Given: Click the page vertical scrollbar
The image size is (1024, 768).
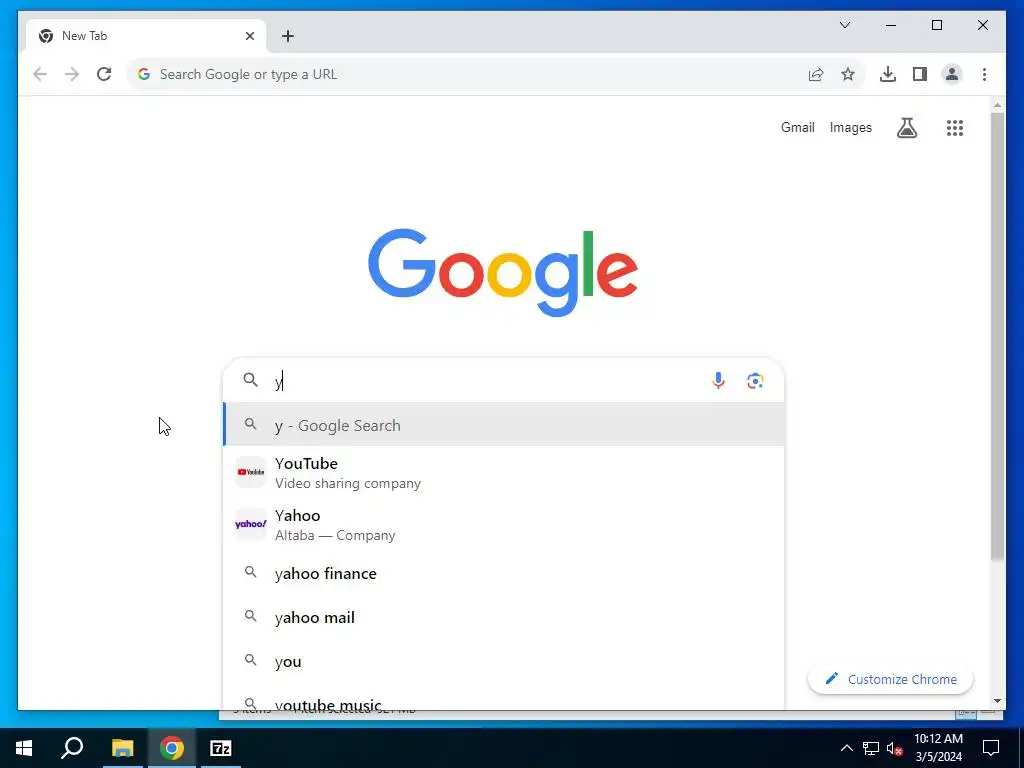Looking at the screenshot, I should [x=997, y=336].
